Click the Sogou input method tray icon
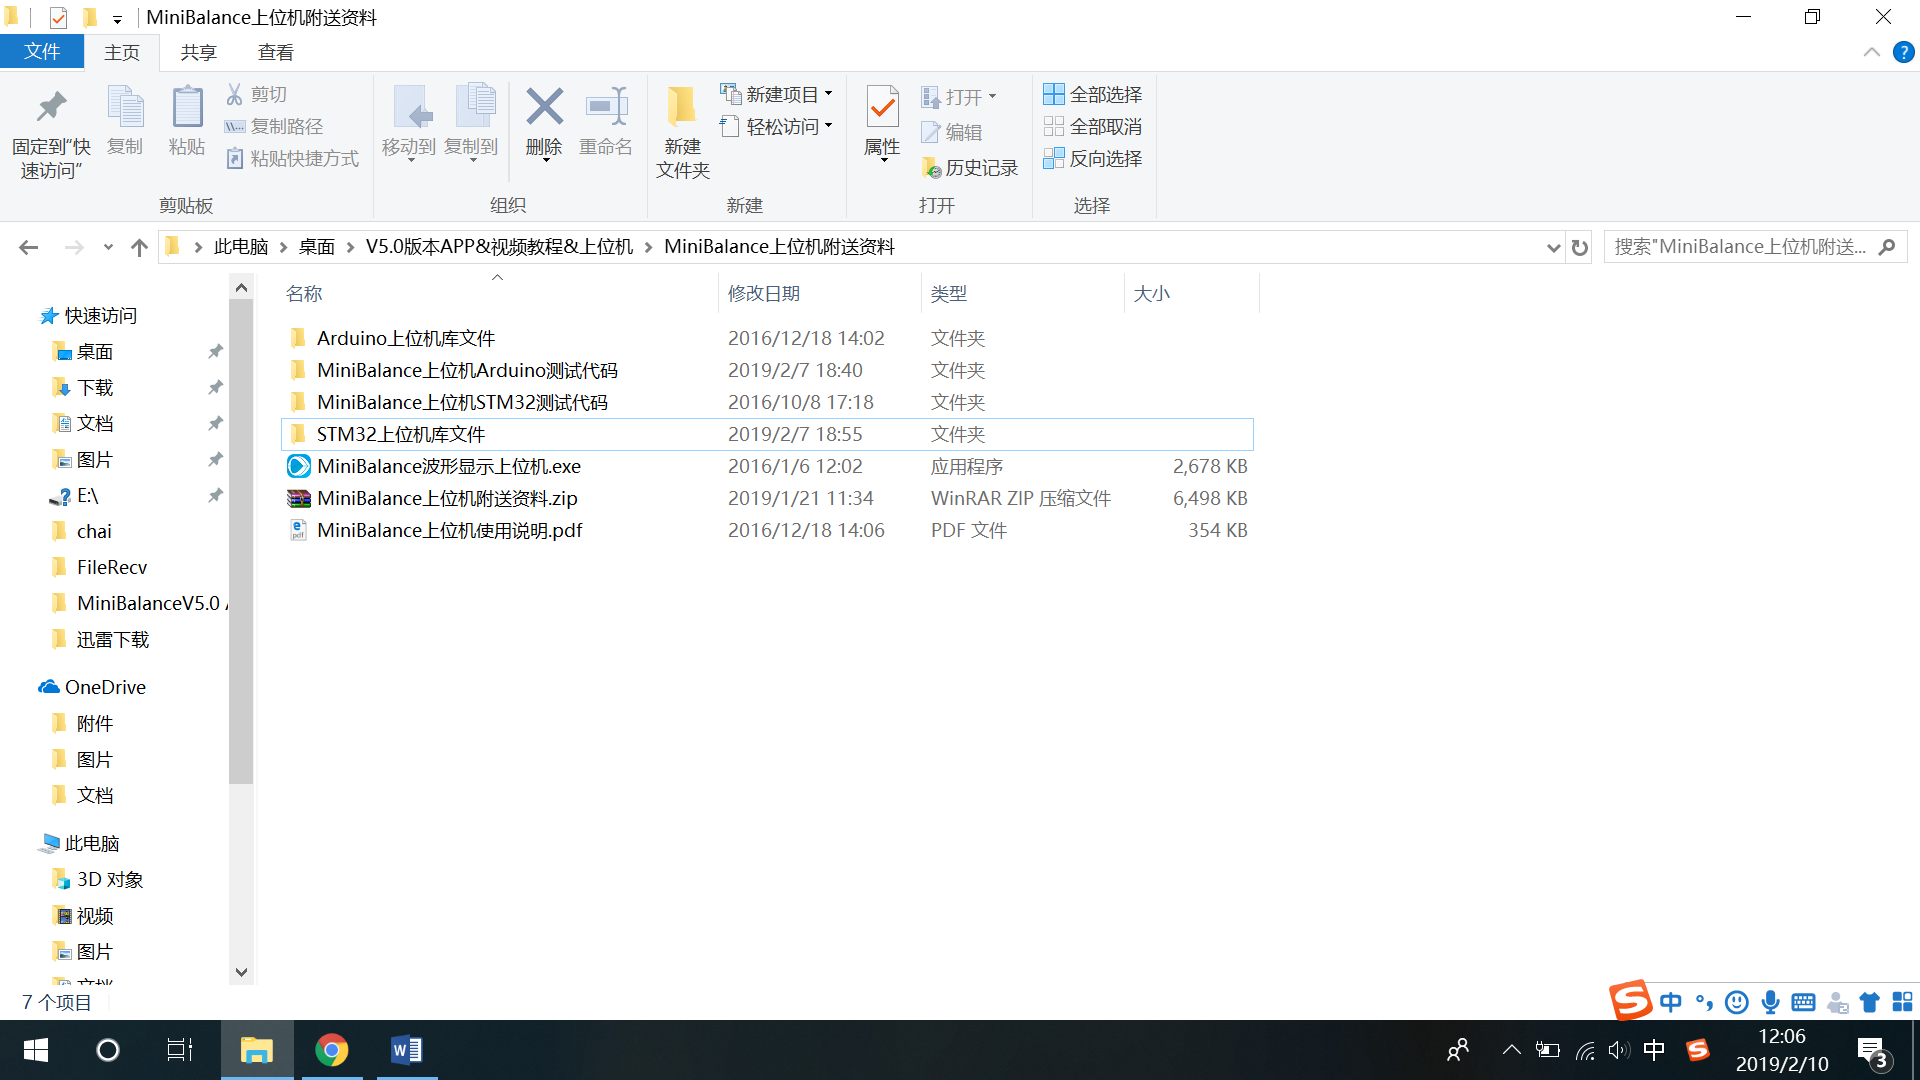The width and height of the screenshot is (1920, 1080). pos(1697,1050)
